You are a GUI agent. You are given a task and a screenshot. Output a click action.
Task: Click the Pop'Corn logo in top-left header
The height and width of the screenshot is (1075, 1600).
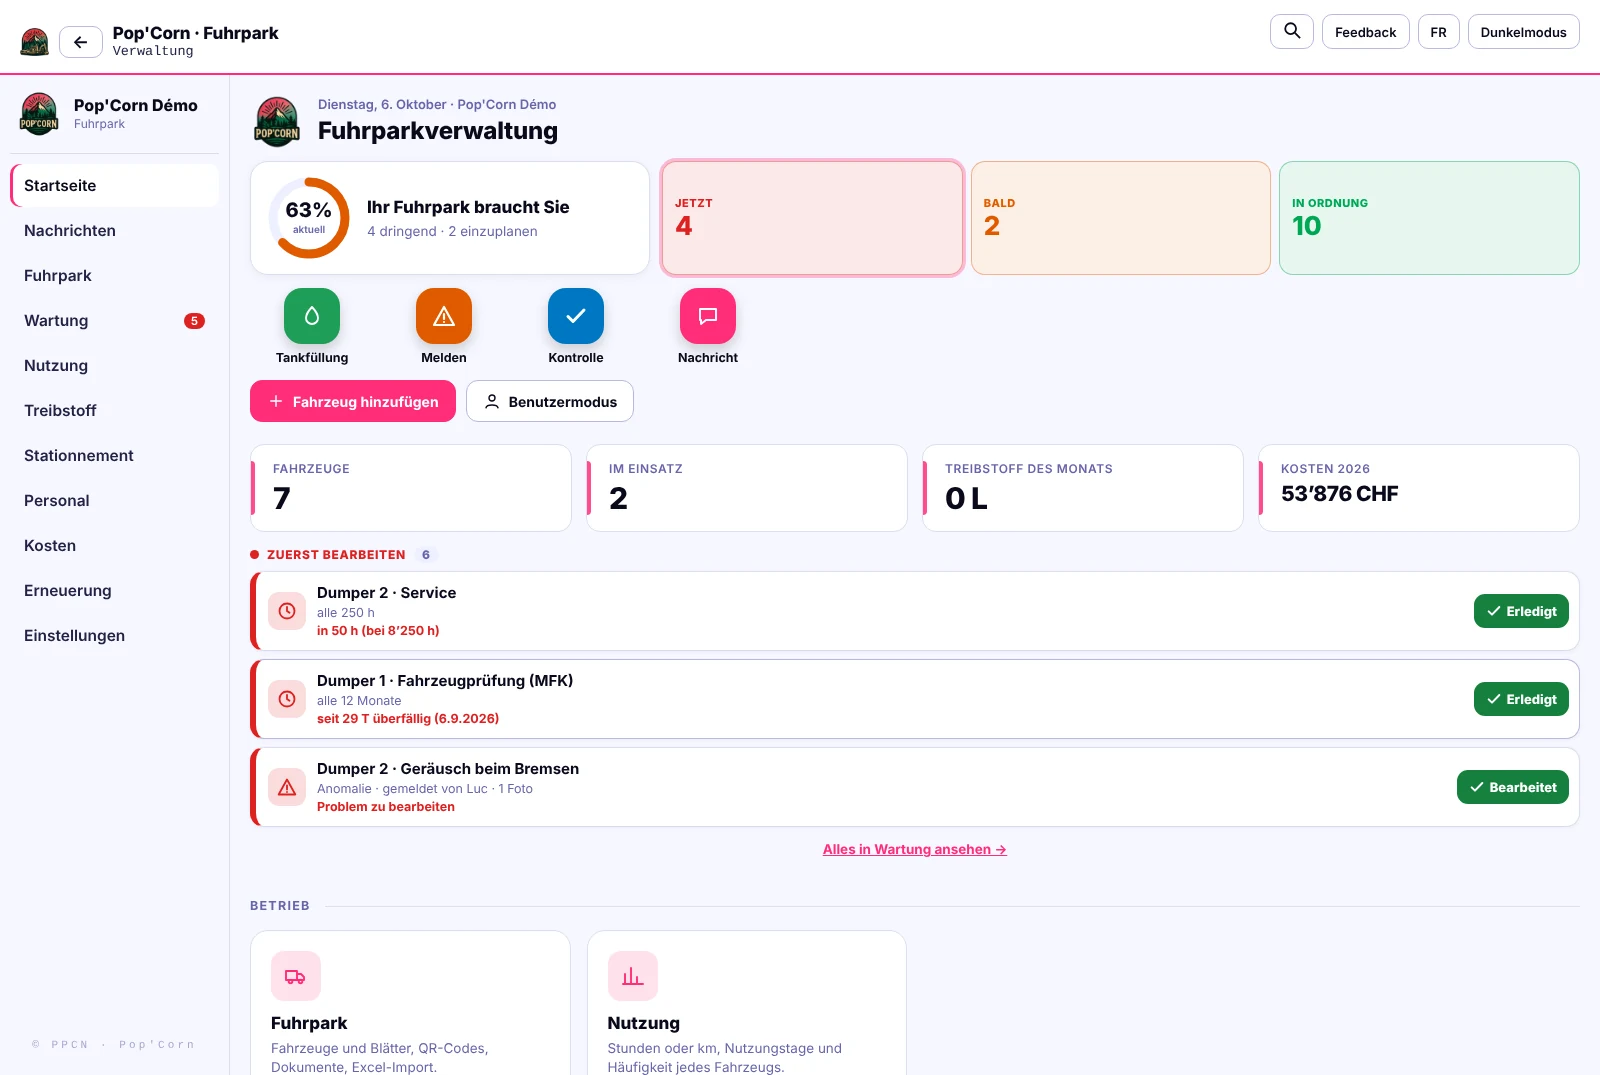[35, 42]
